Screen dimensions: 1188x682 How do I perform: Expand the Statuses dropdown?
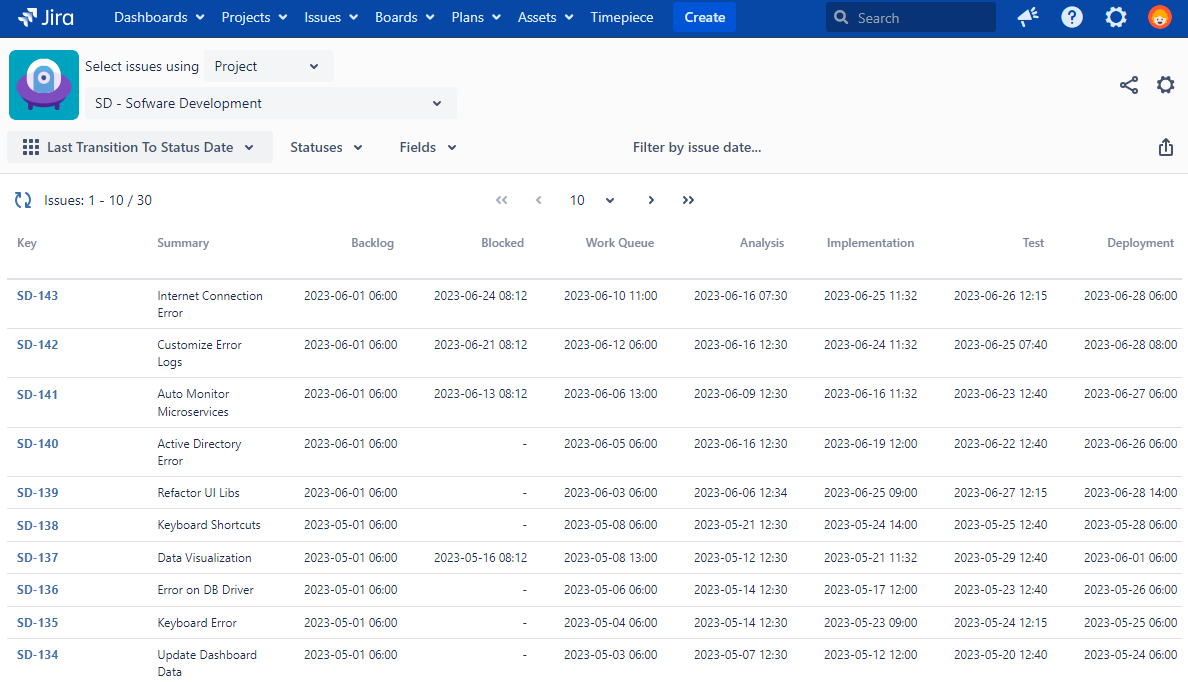pos(326,147)
